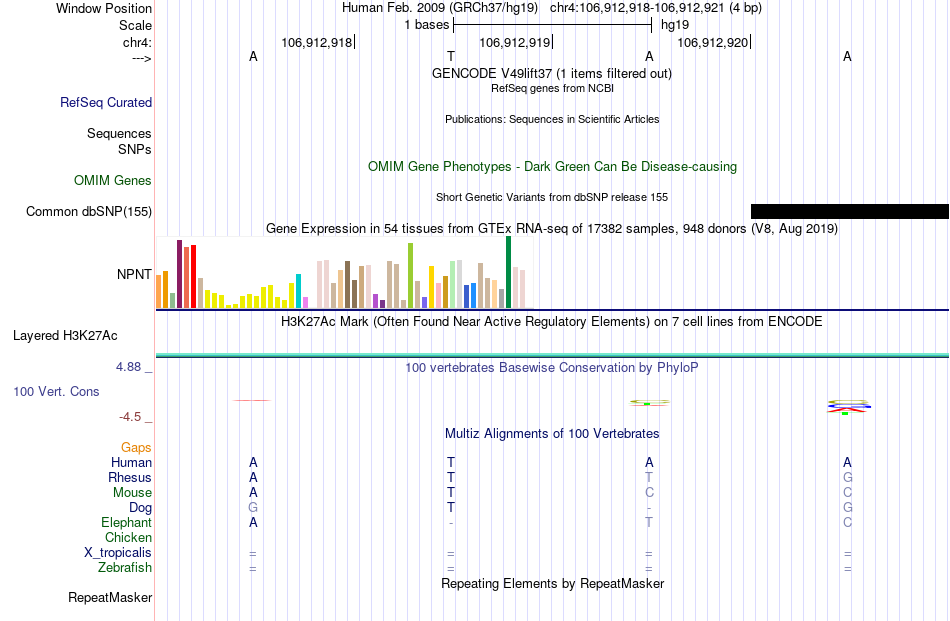The height and width of the screenshot is (621, 950).
Task: Click the Scale label on left
Action: point(135,25)
